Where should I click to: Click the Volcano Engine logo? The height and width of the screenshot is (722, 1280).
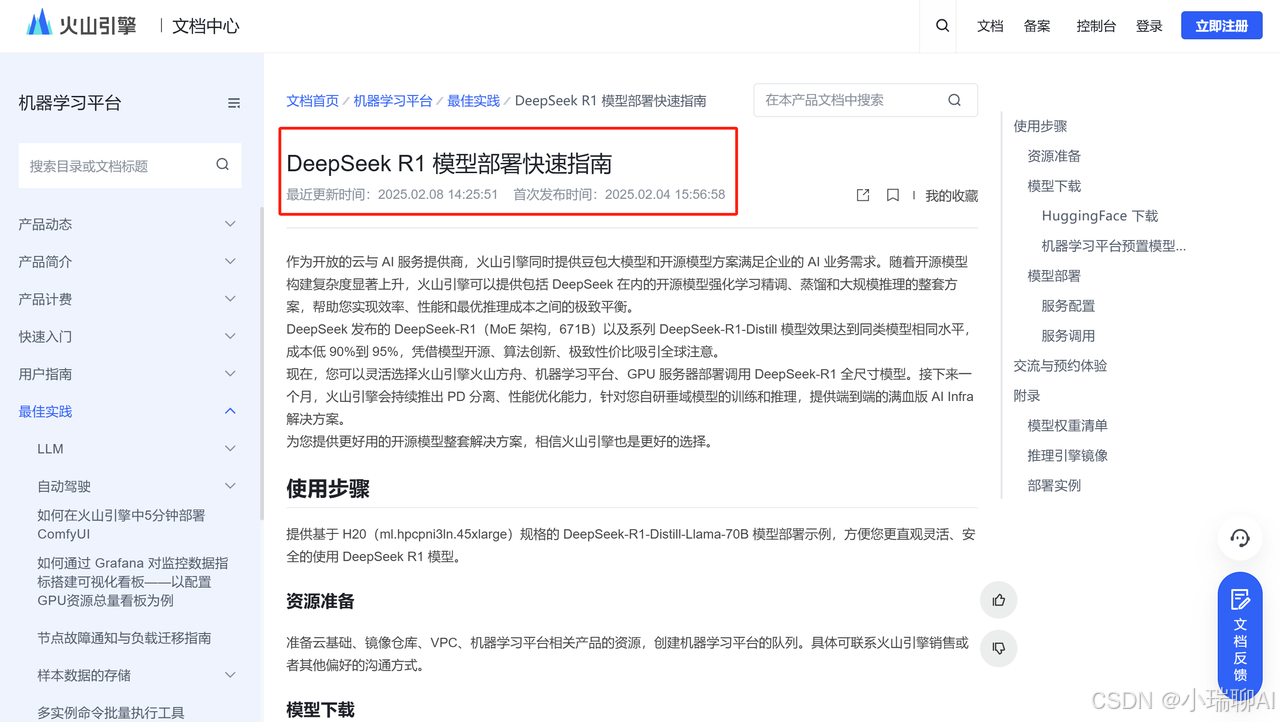[82, 25]
